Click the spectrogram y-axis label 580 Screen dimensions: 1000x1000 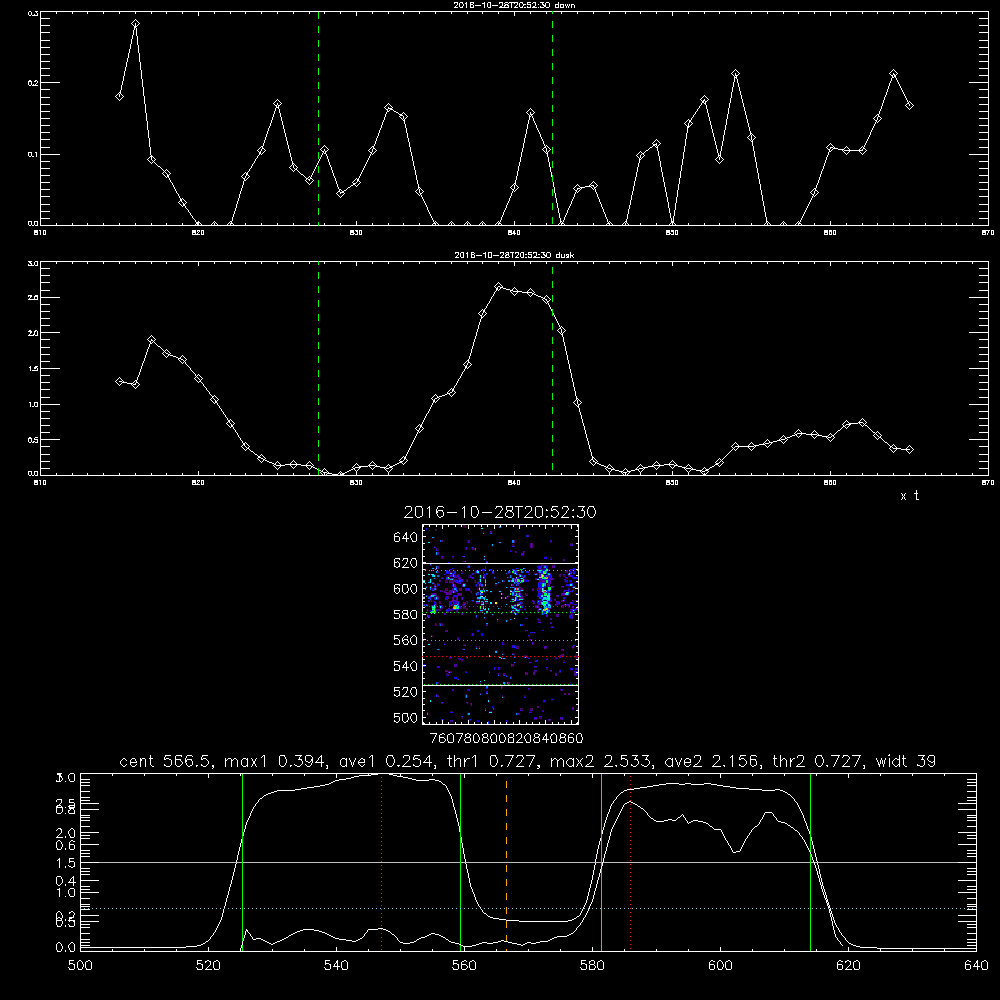406,615
